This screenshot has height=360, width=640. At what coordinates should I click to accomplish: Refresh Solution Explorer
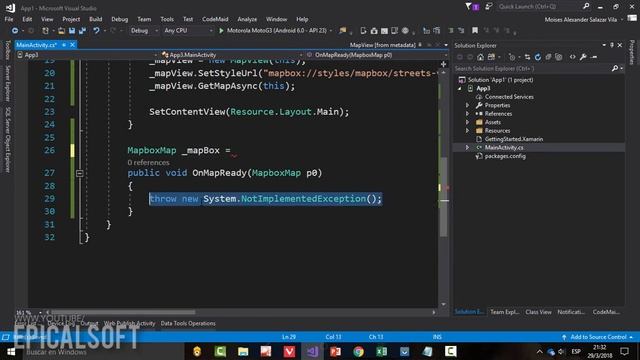[x=538, y=57]
